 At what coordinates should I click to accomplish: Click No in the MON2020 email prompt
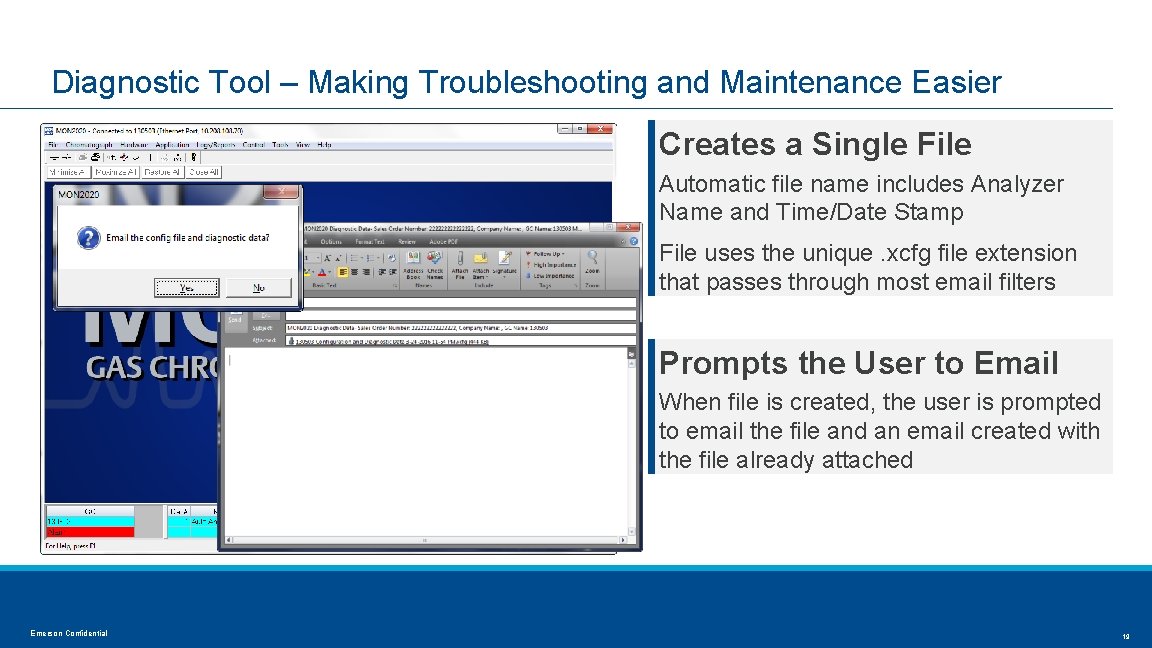[x=259, y=287]
